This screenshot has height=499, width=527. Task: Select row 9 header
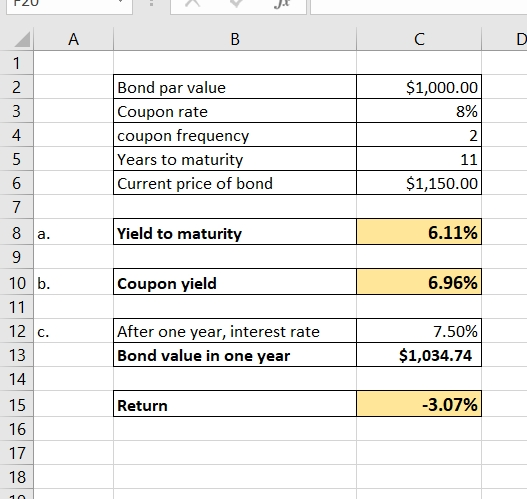click(16, 257)
